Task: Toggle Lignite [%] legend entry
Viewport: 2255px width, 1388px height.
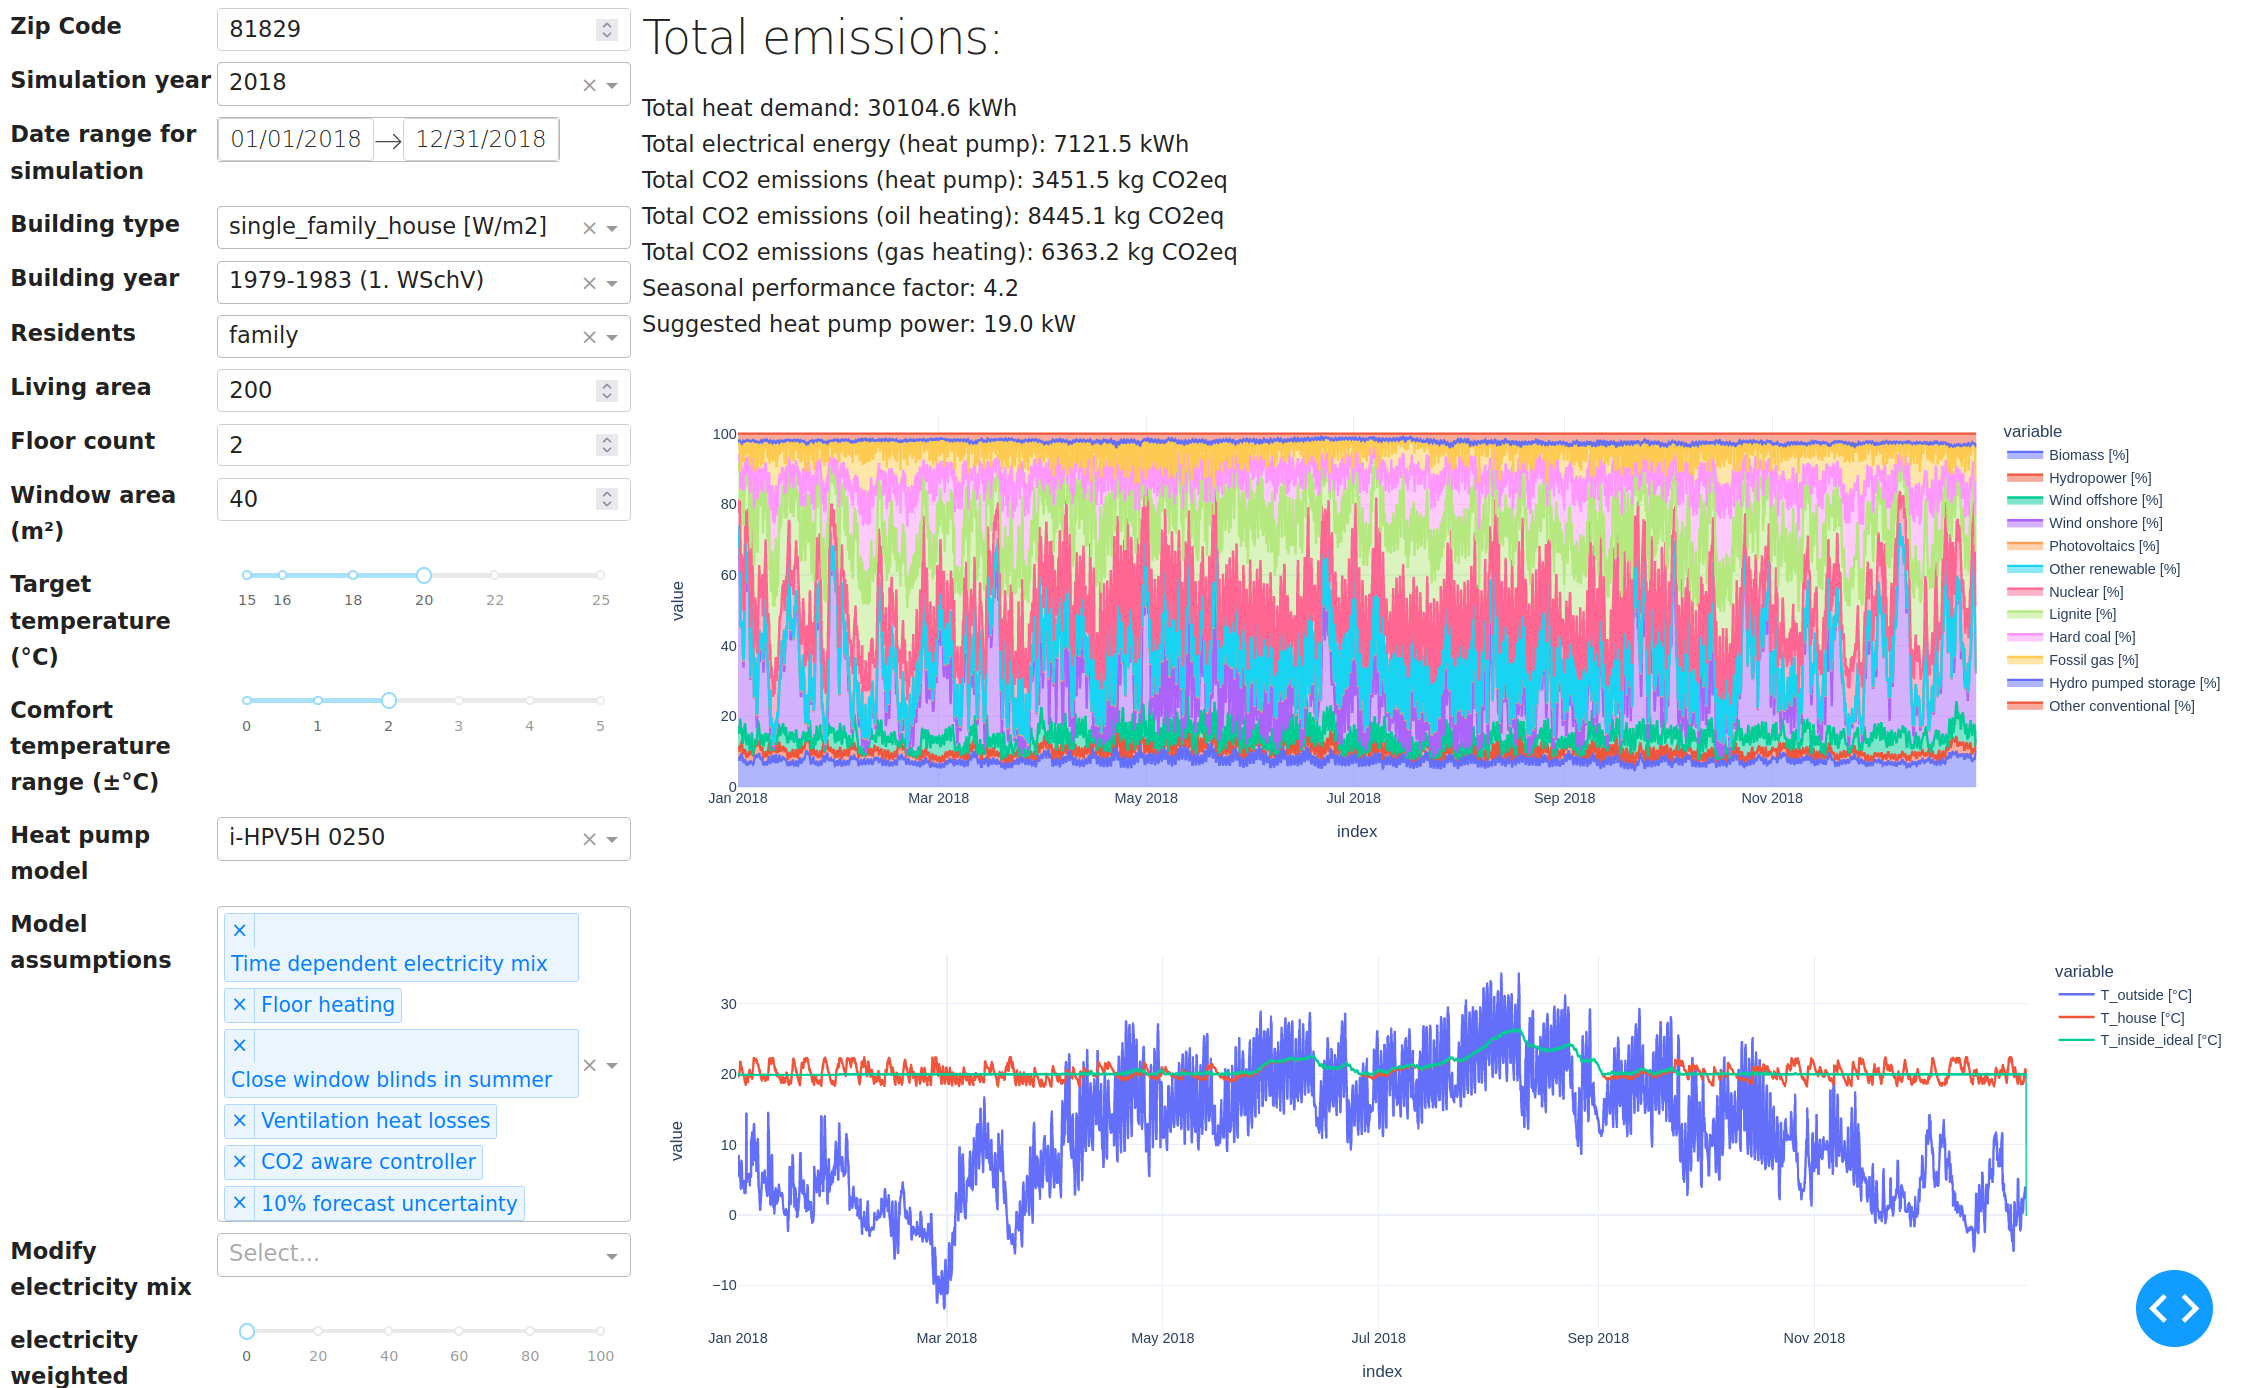Action: pyautogui.click(x=2081, y=614)
